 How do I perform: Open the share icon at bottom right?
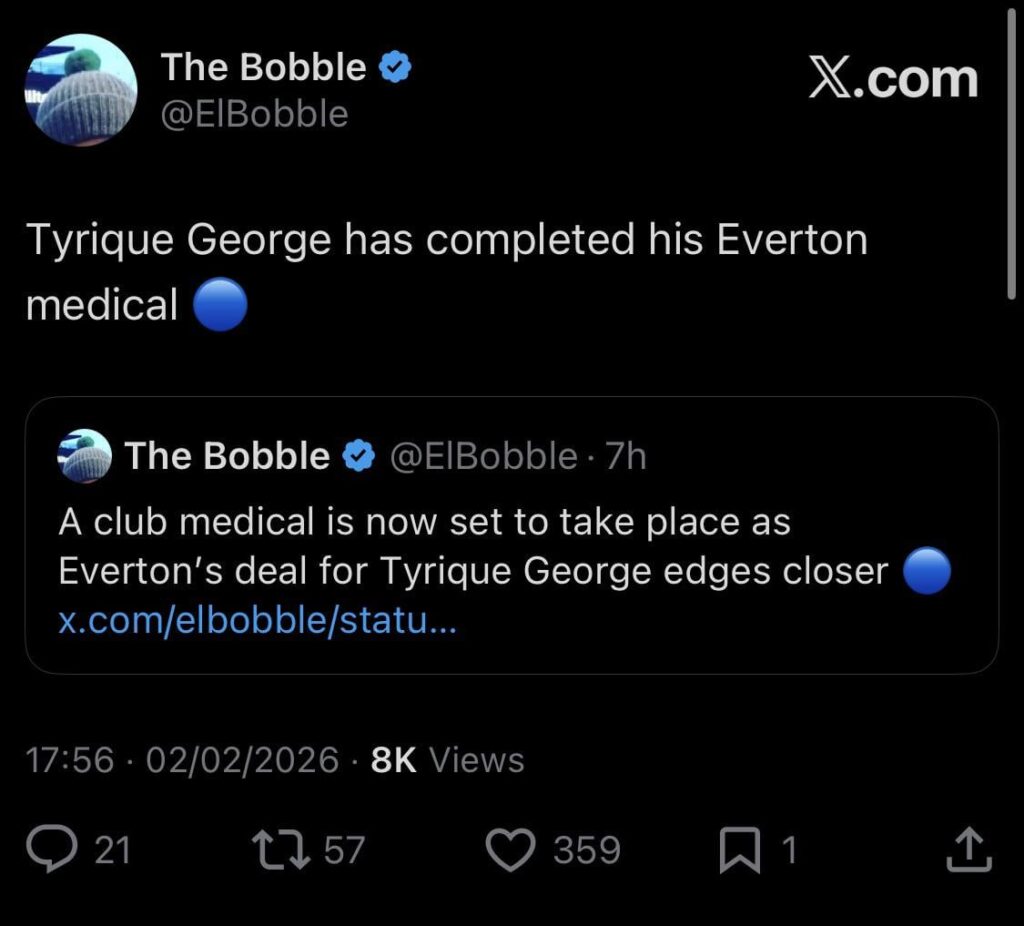[968, 849]
